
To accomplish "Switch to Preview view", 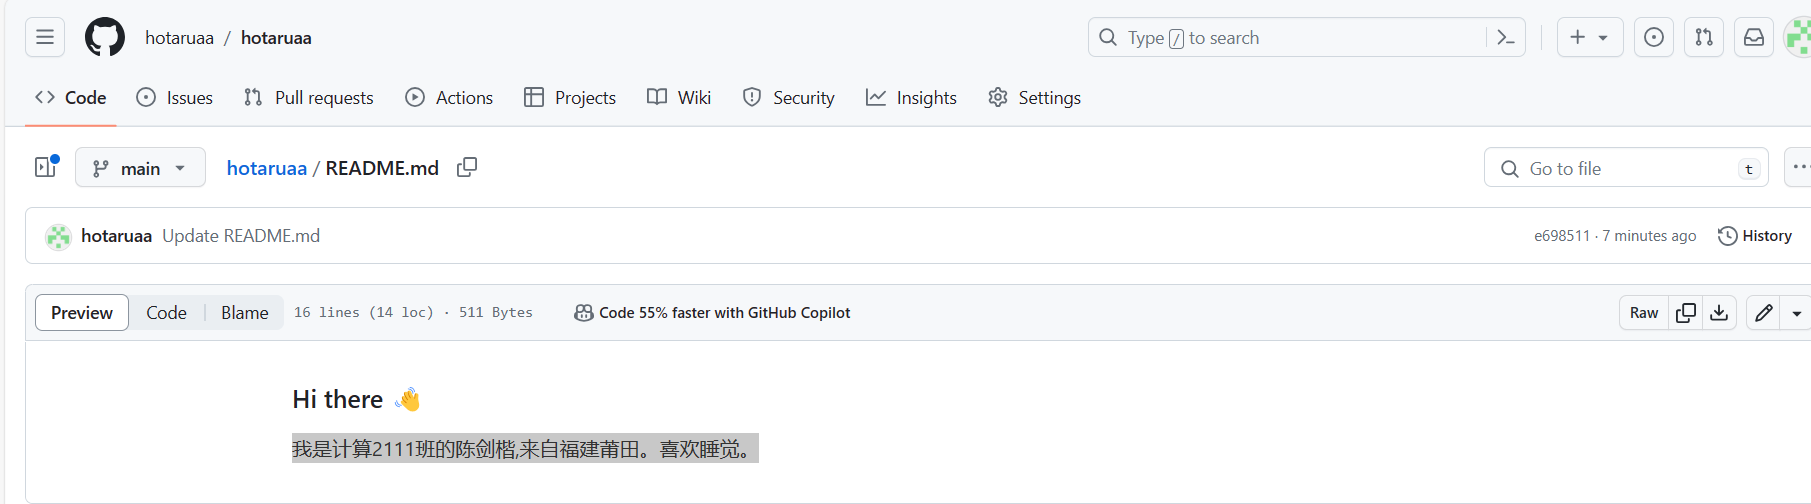I will coord(82,313).
